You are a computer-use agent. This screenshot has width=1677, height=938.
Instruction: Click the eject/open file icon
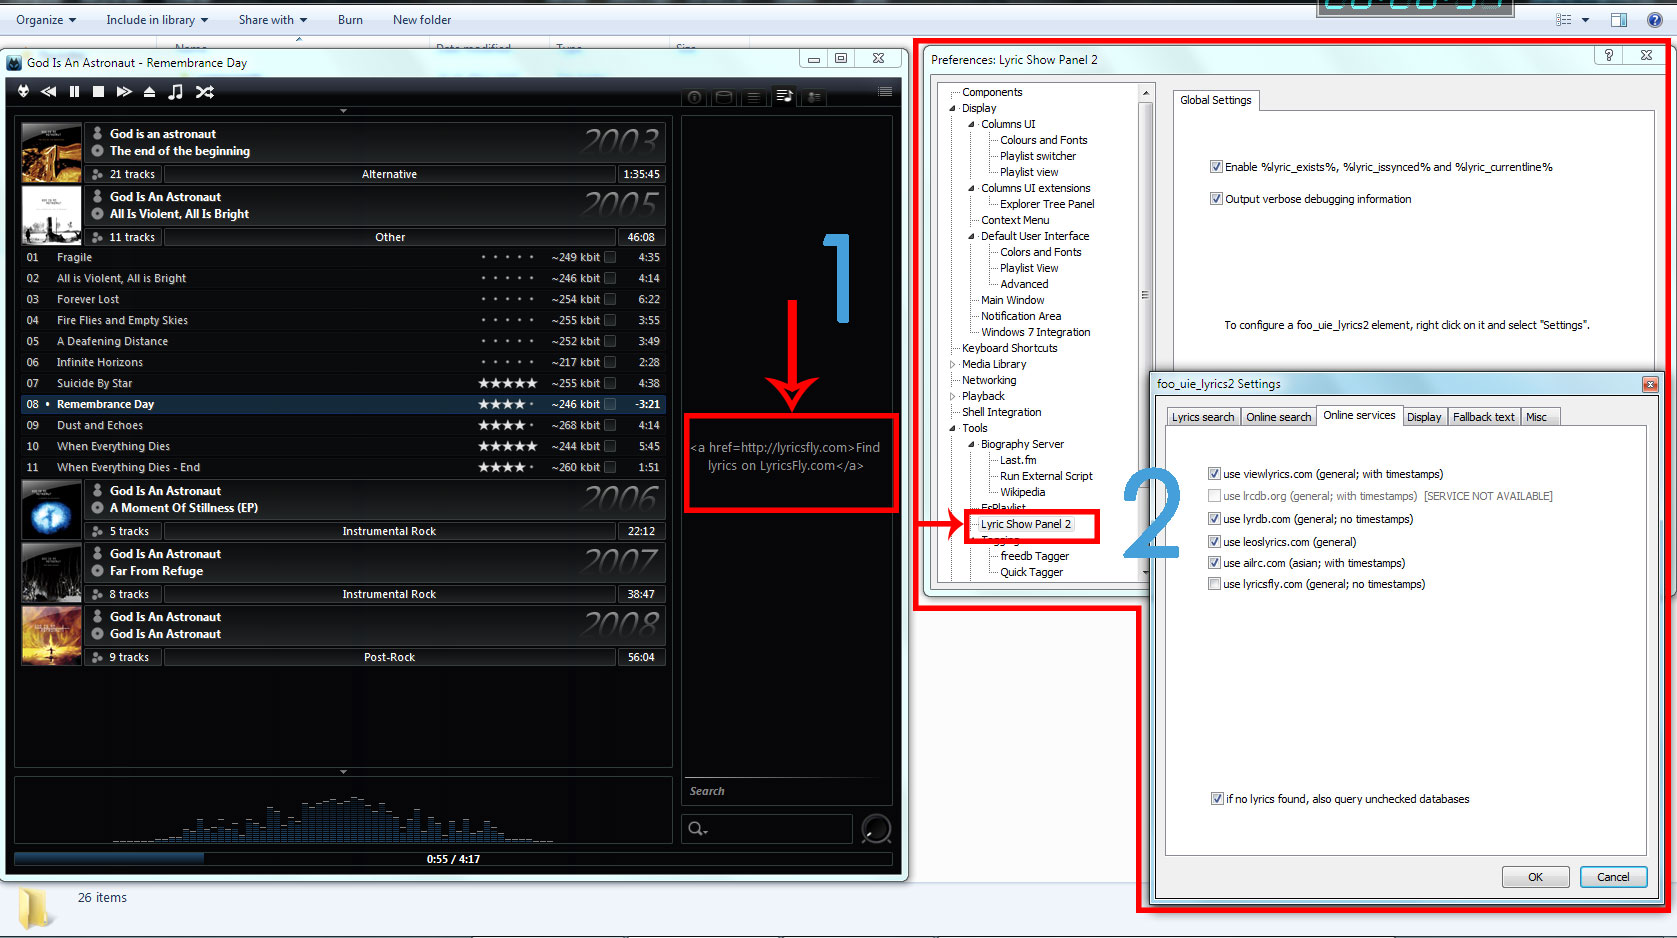point(149,92)
